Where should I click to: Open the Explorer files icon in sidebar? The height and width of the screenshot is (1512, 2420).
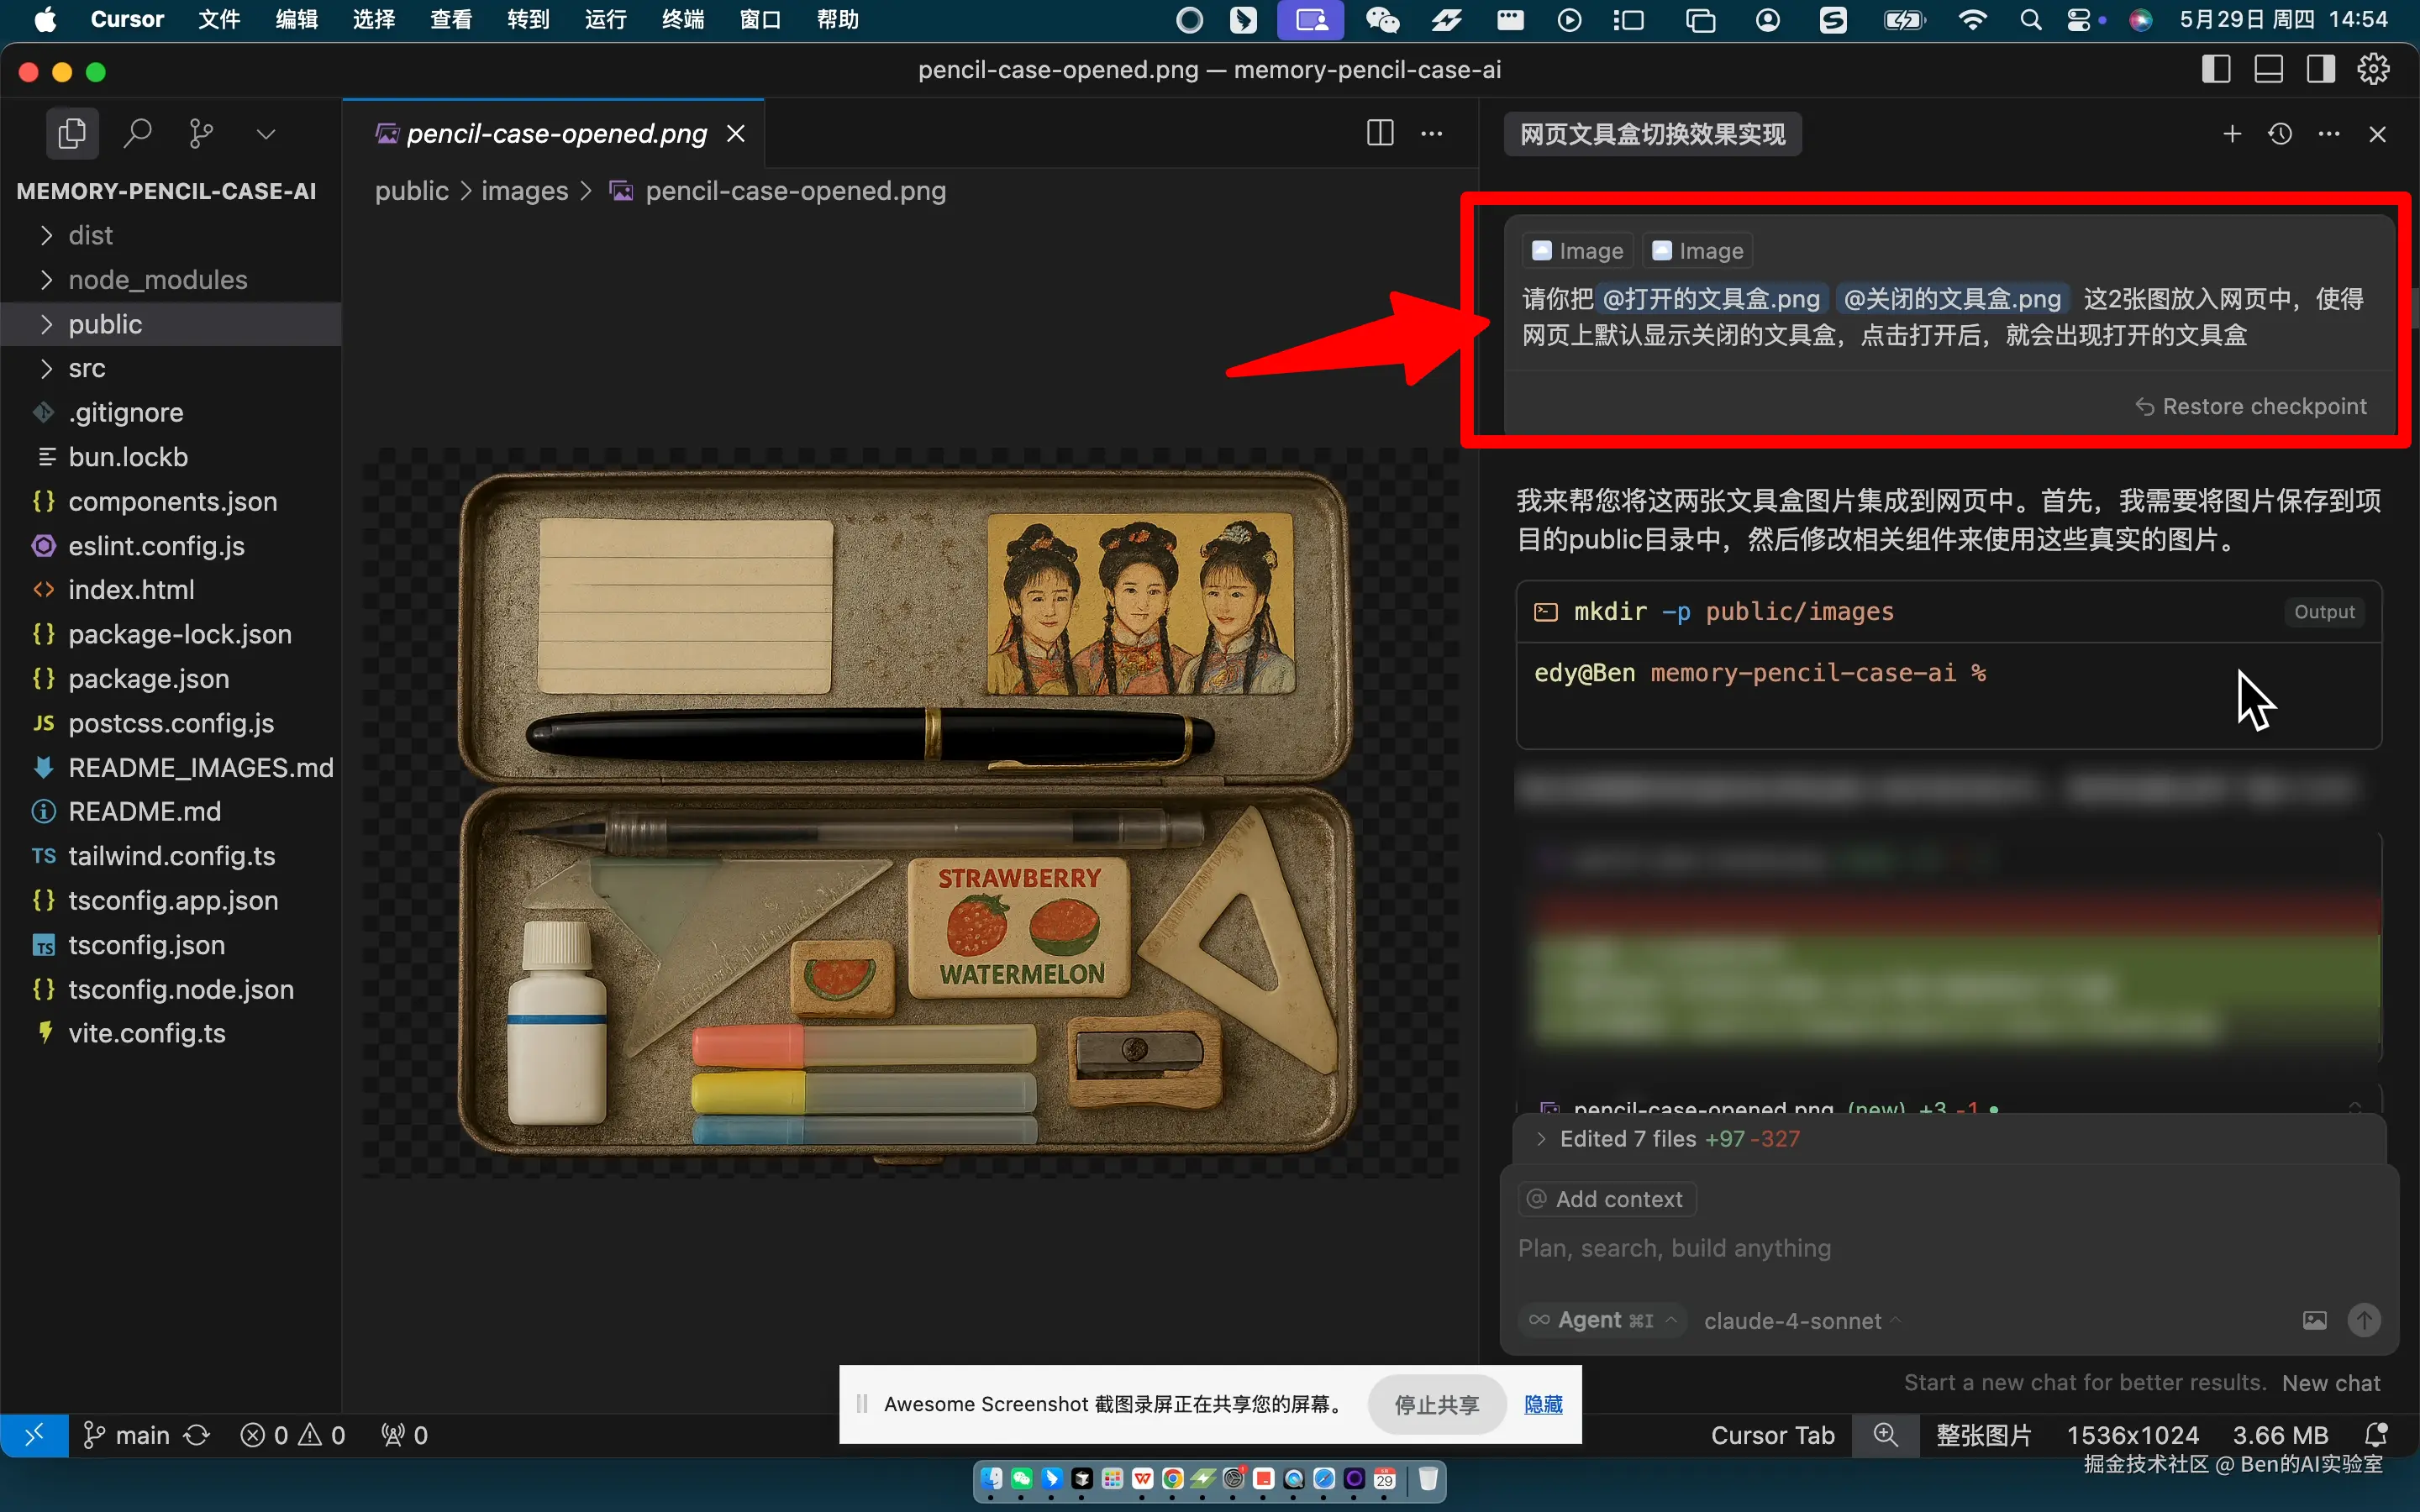72,133
